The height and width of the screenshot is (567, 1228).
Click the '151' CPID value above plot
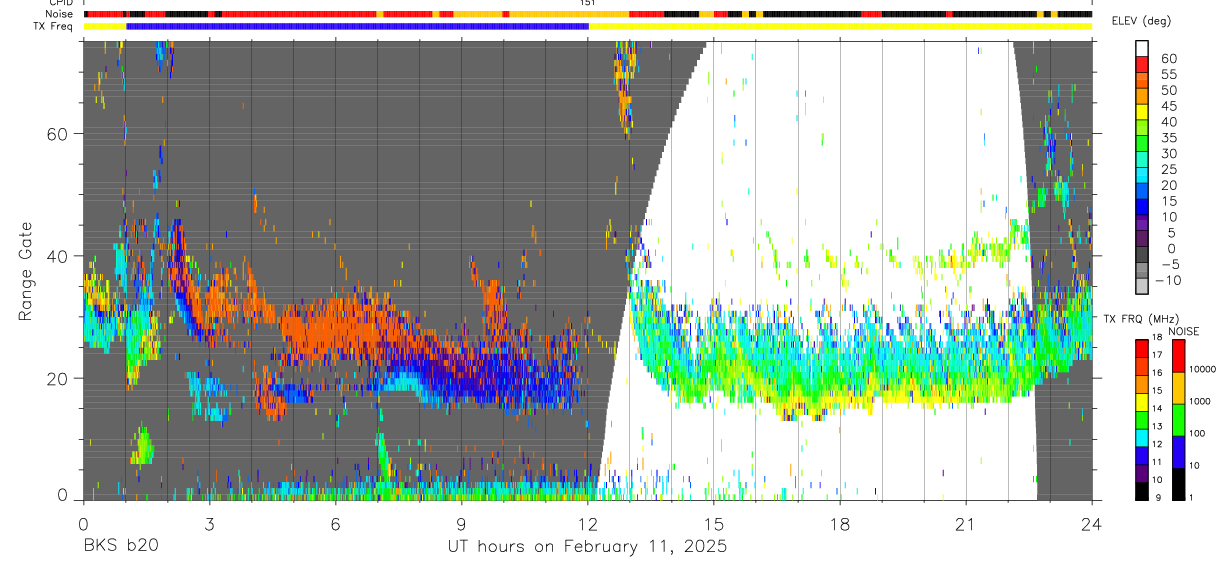click(x=588, y=4)
